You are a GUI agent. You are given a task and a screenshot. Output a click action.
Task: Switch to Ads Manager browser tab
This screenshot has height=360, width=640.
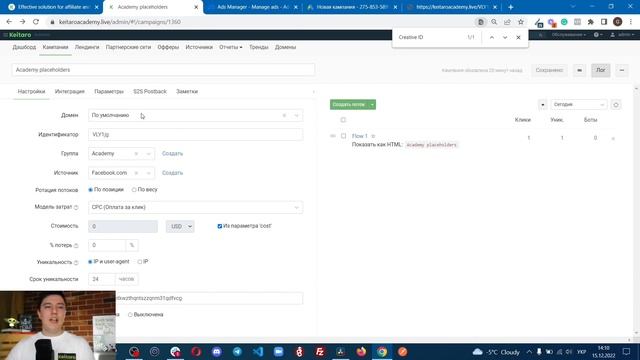[x=253, y=7]
